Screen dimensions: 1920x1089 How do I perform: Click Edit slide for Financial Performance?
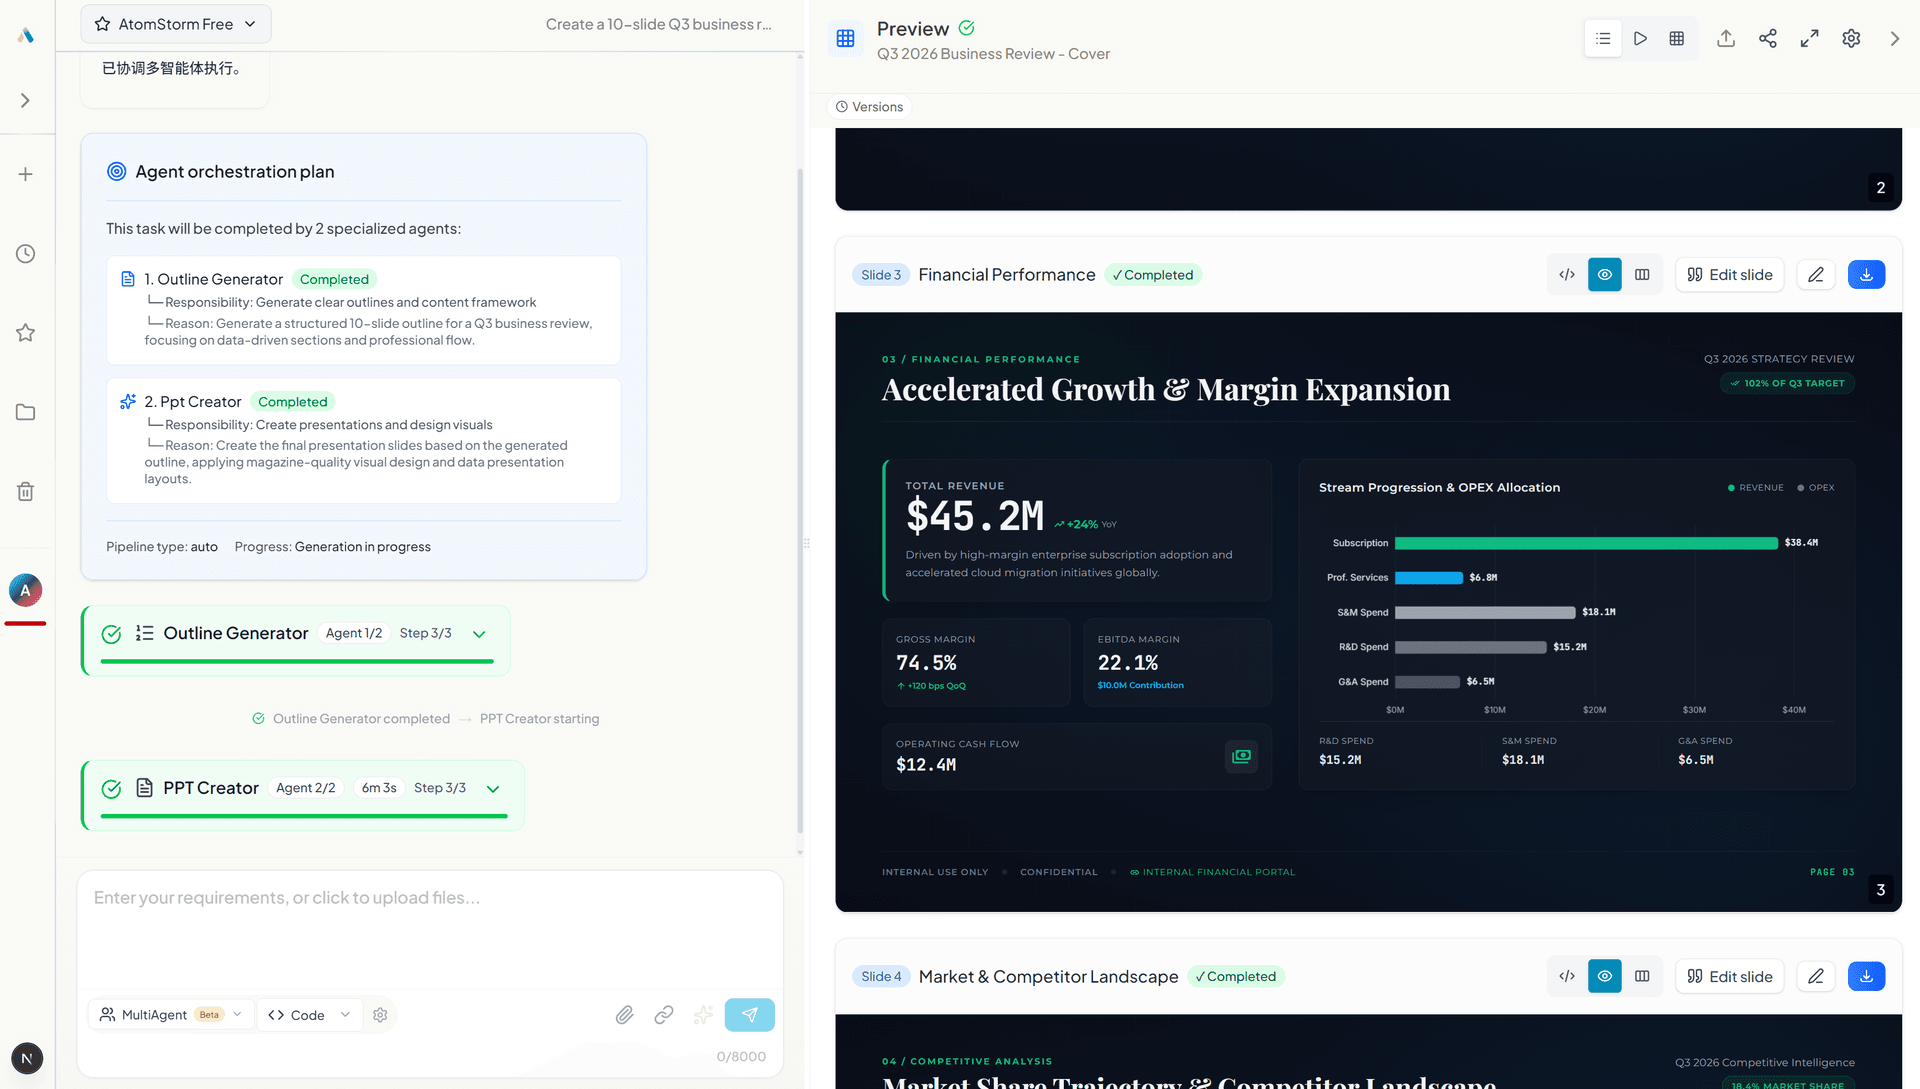[1730, 275]
